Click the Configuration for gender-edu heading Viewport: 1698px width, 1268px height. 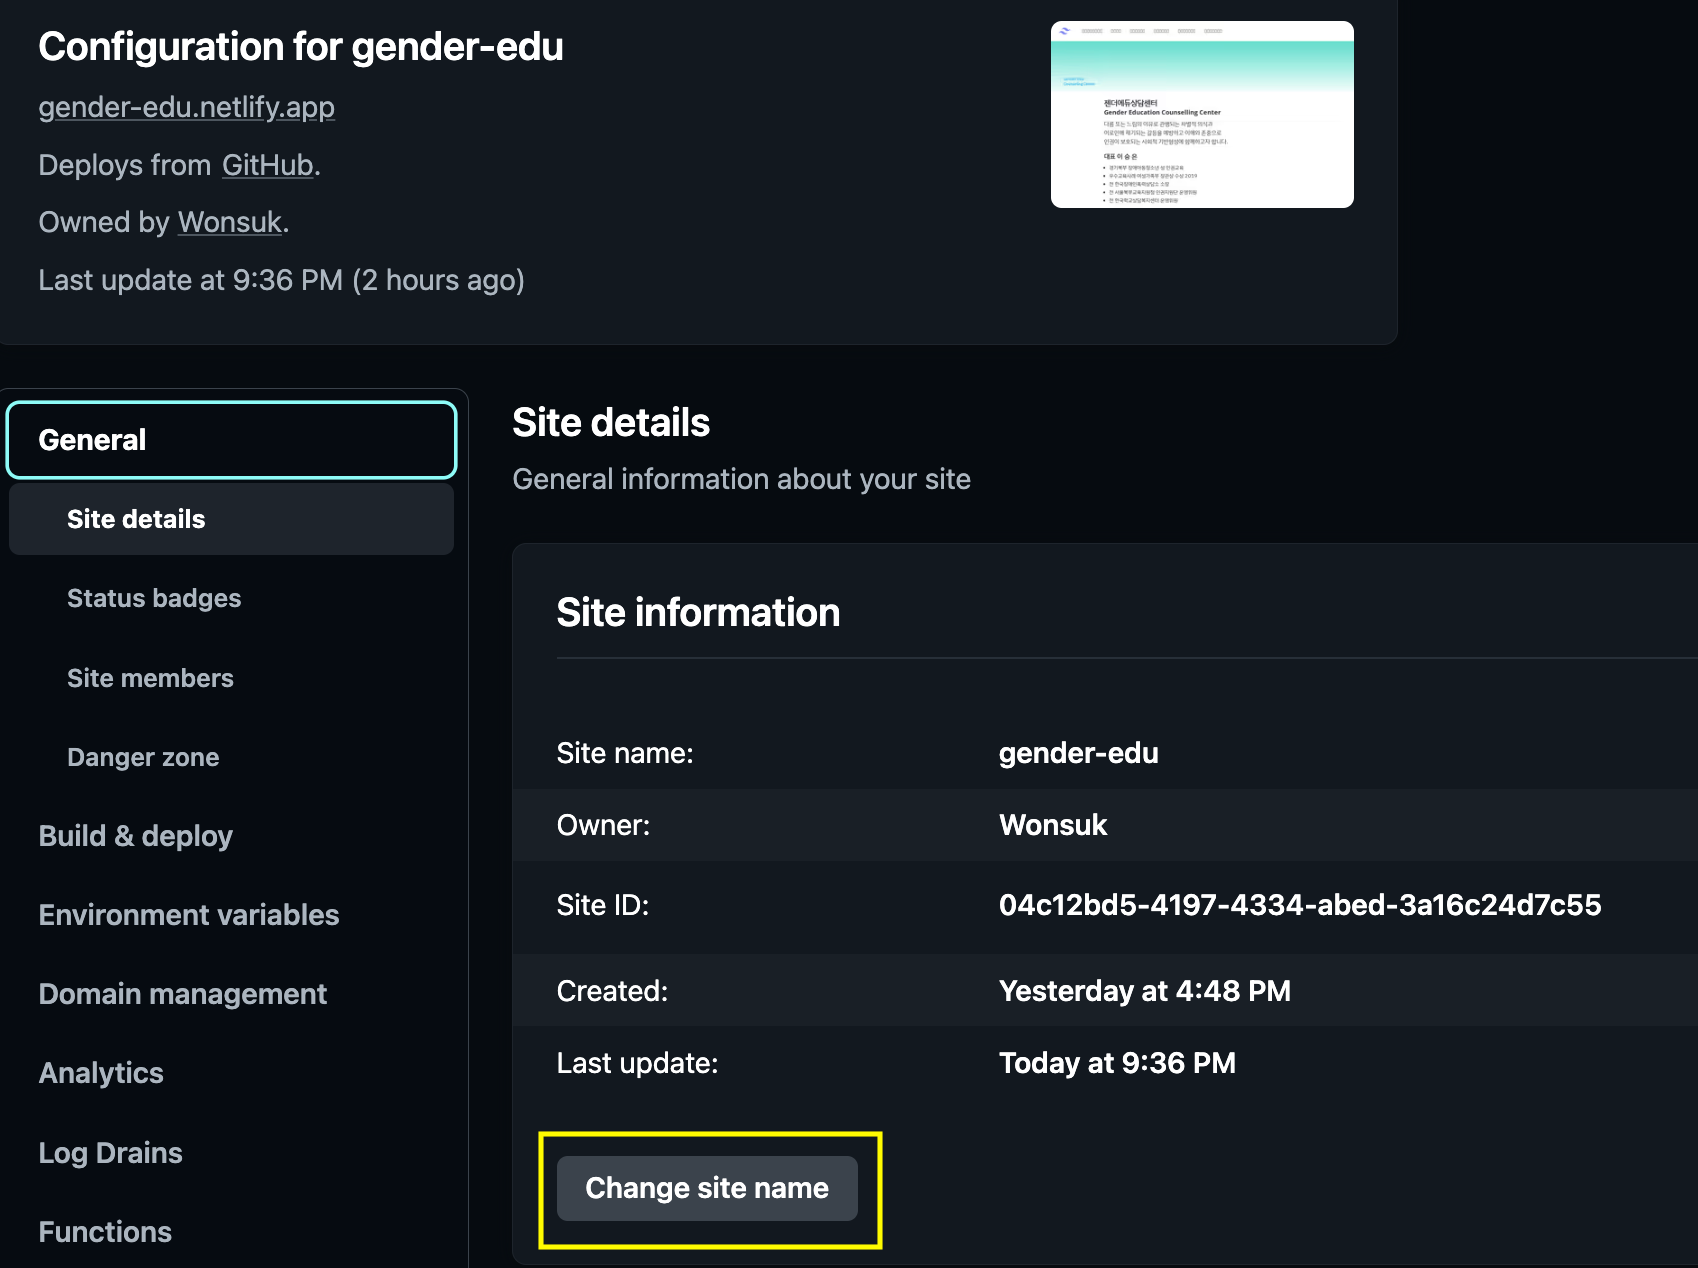(x=301, y=47)
